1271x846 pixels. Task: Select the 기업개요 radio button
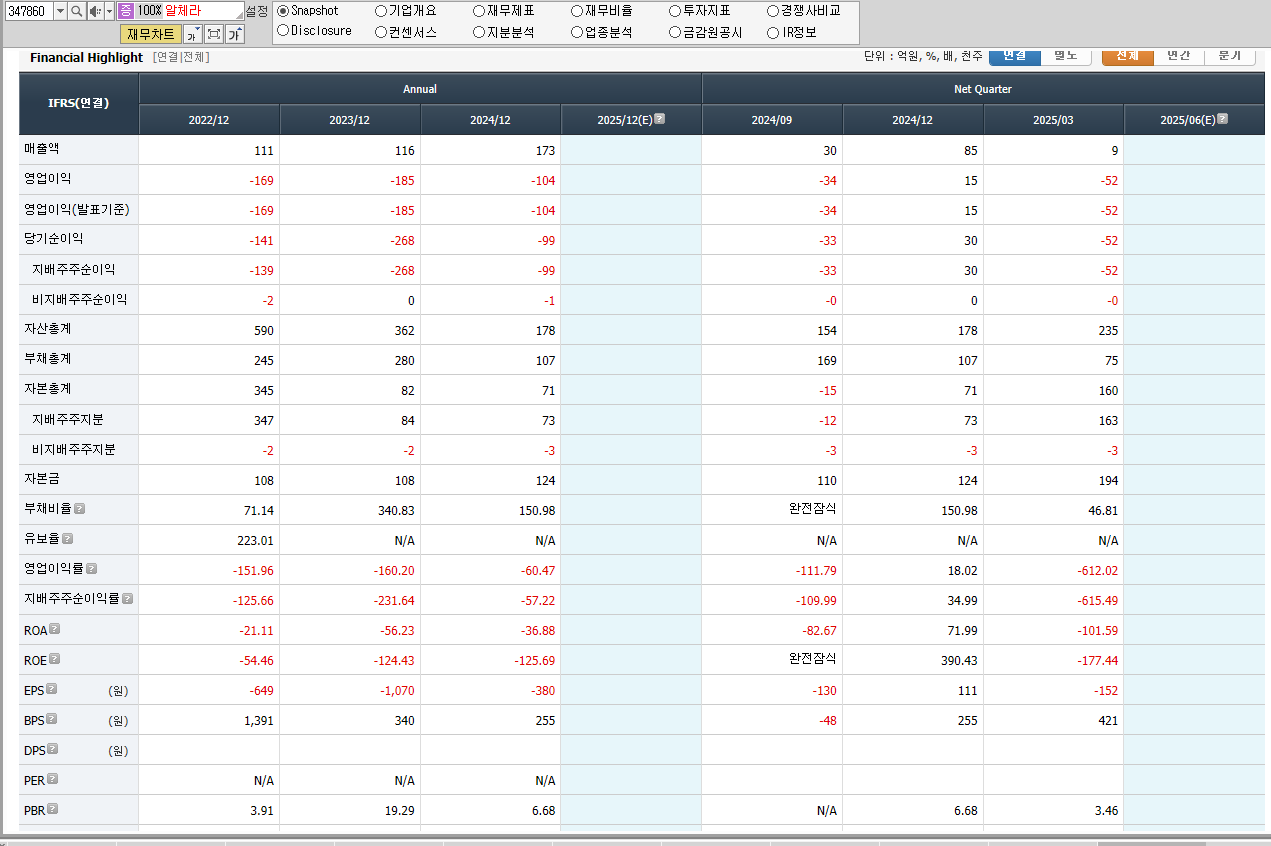pyautogui.click(x=381, y=11)
